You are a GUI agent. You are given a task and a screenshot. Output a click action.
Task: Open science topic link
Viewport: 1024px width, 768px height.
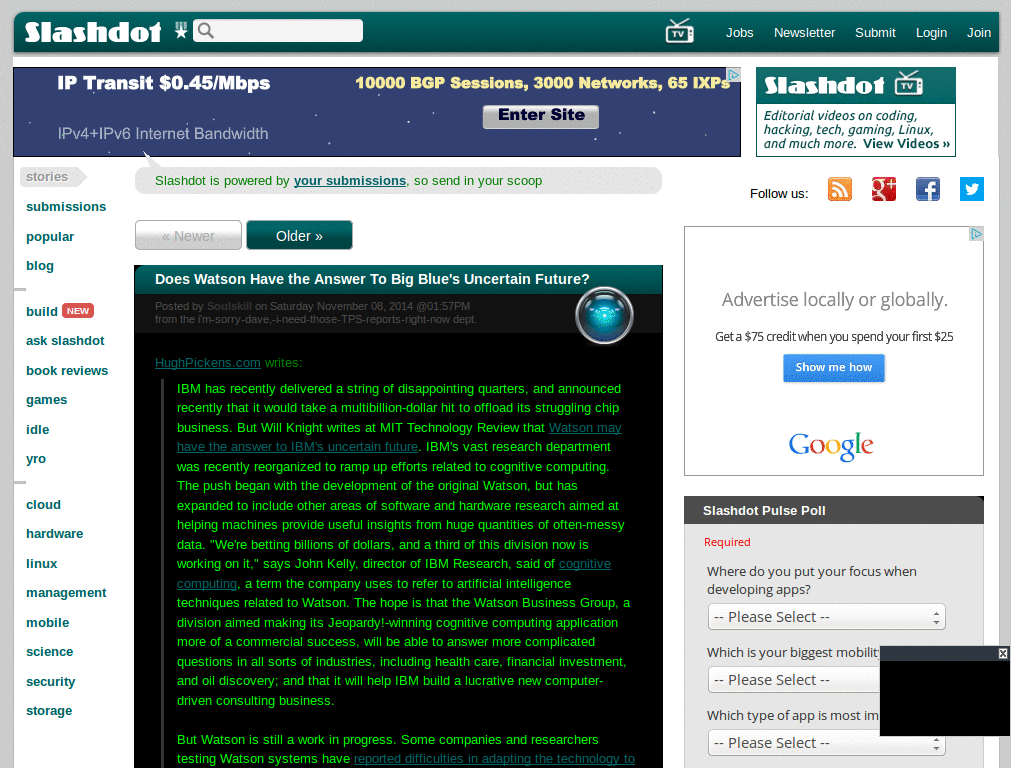pos(50,652)
